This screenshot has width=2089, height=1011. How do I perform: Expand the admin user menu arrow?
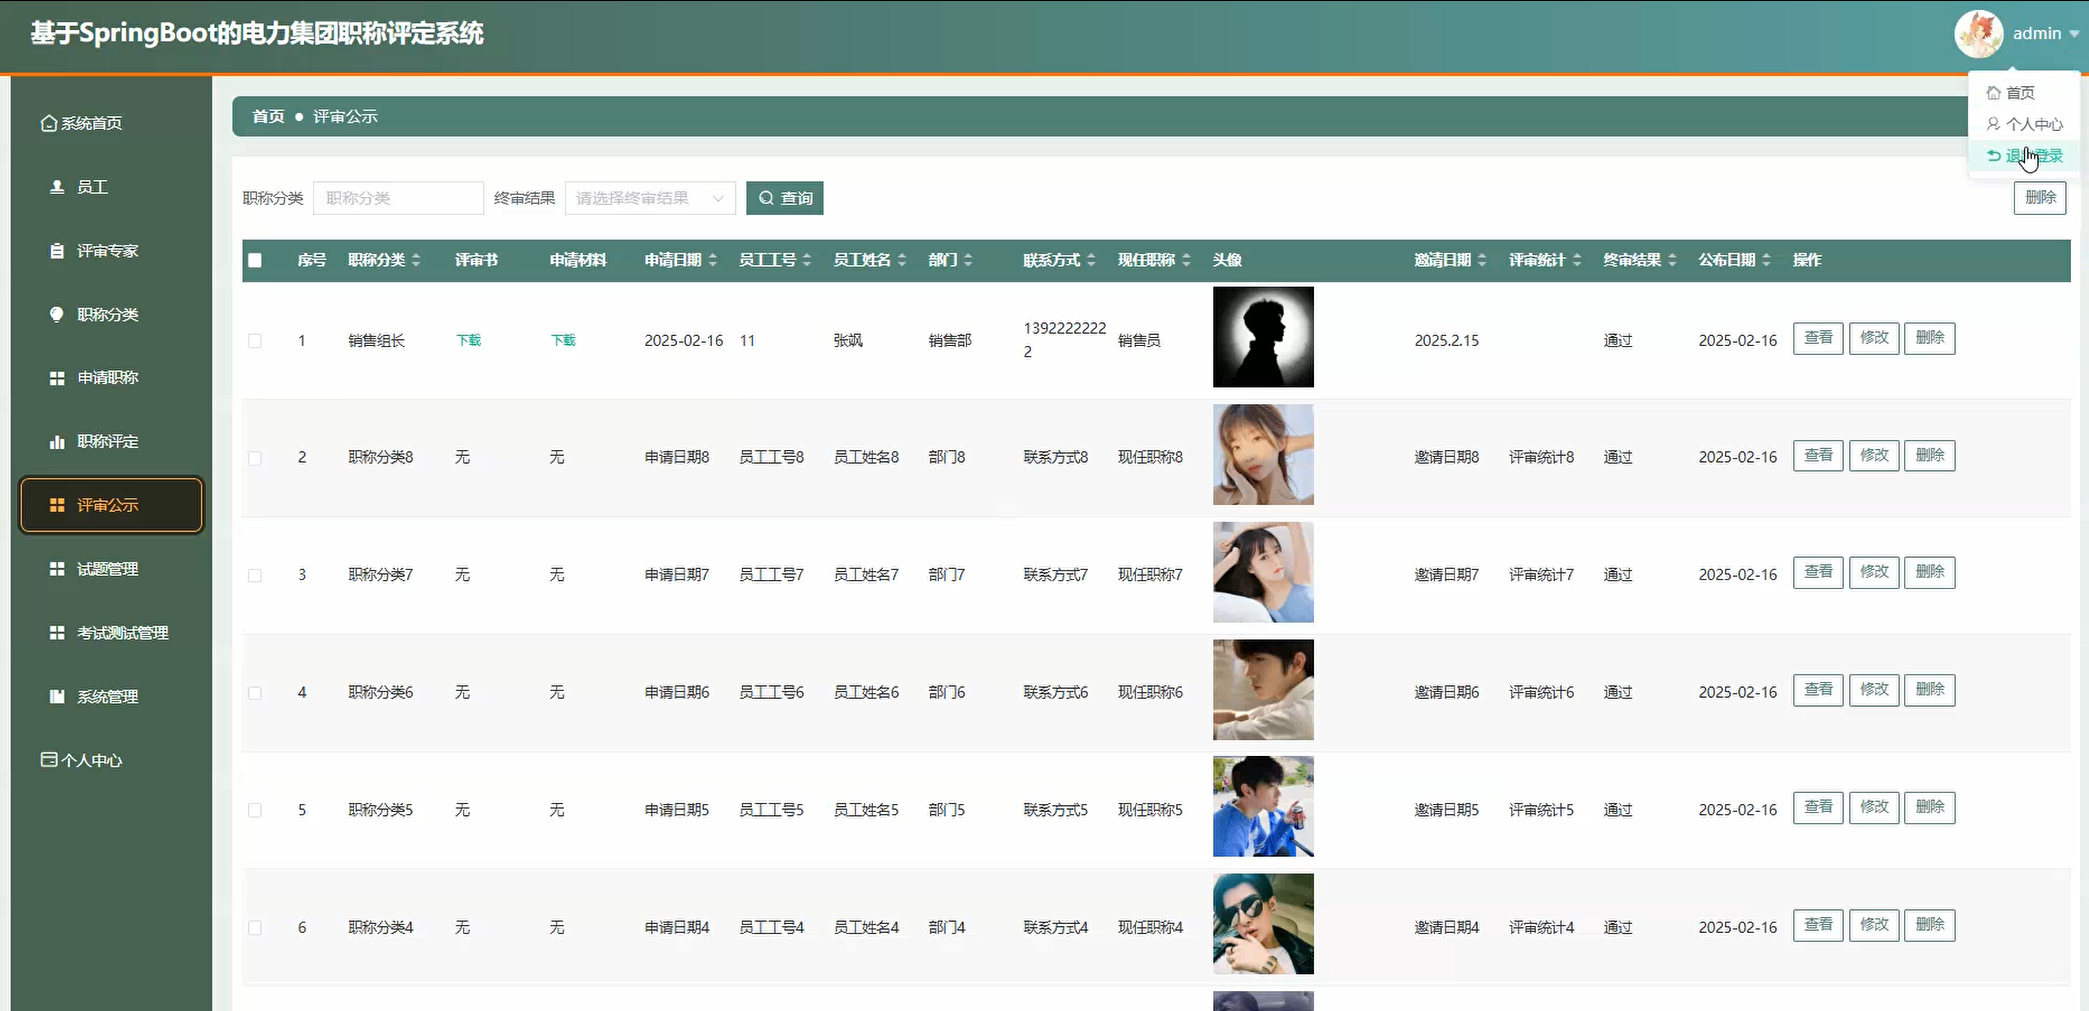coord(2074,34)
